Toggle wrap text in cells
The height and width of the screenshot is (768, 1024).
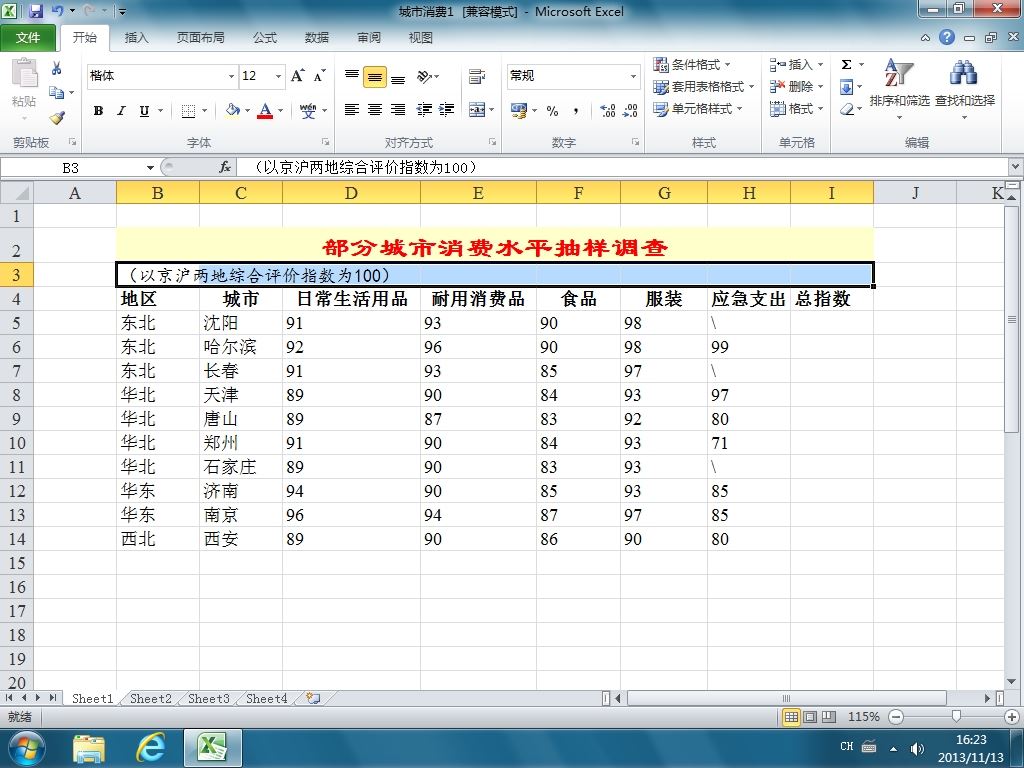point(477,76)
